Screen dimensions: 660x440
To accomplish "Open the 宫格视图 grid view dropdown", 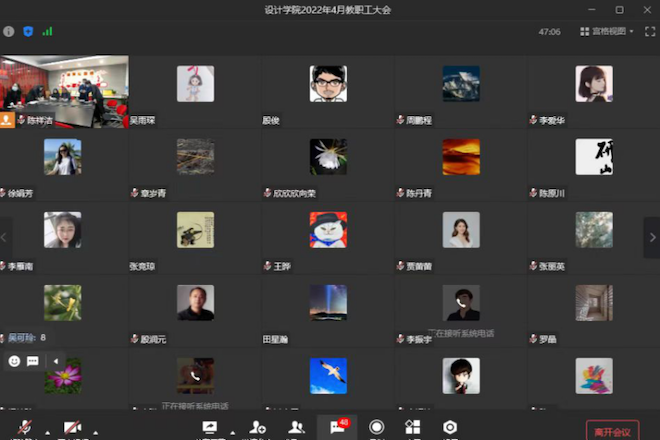I will click(x=612, y=32).
